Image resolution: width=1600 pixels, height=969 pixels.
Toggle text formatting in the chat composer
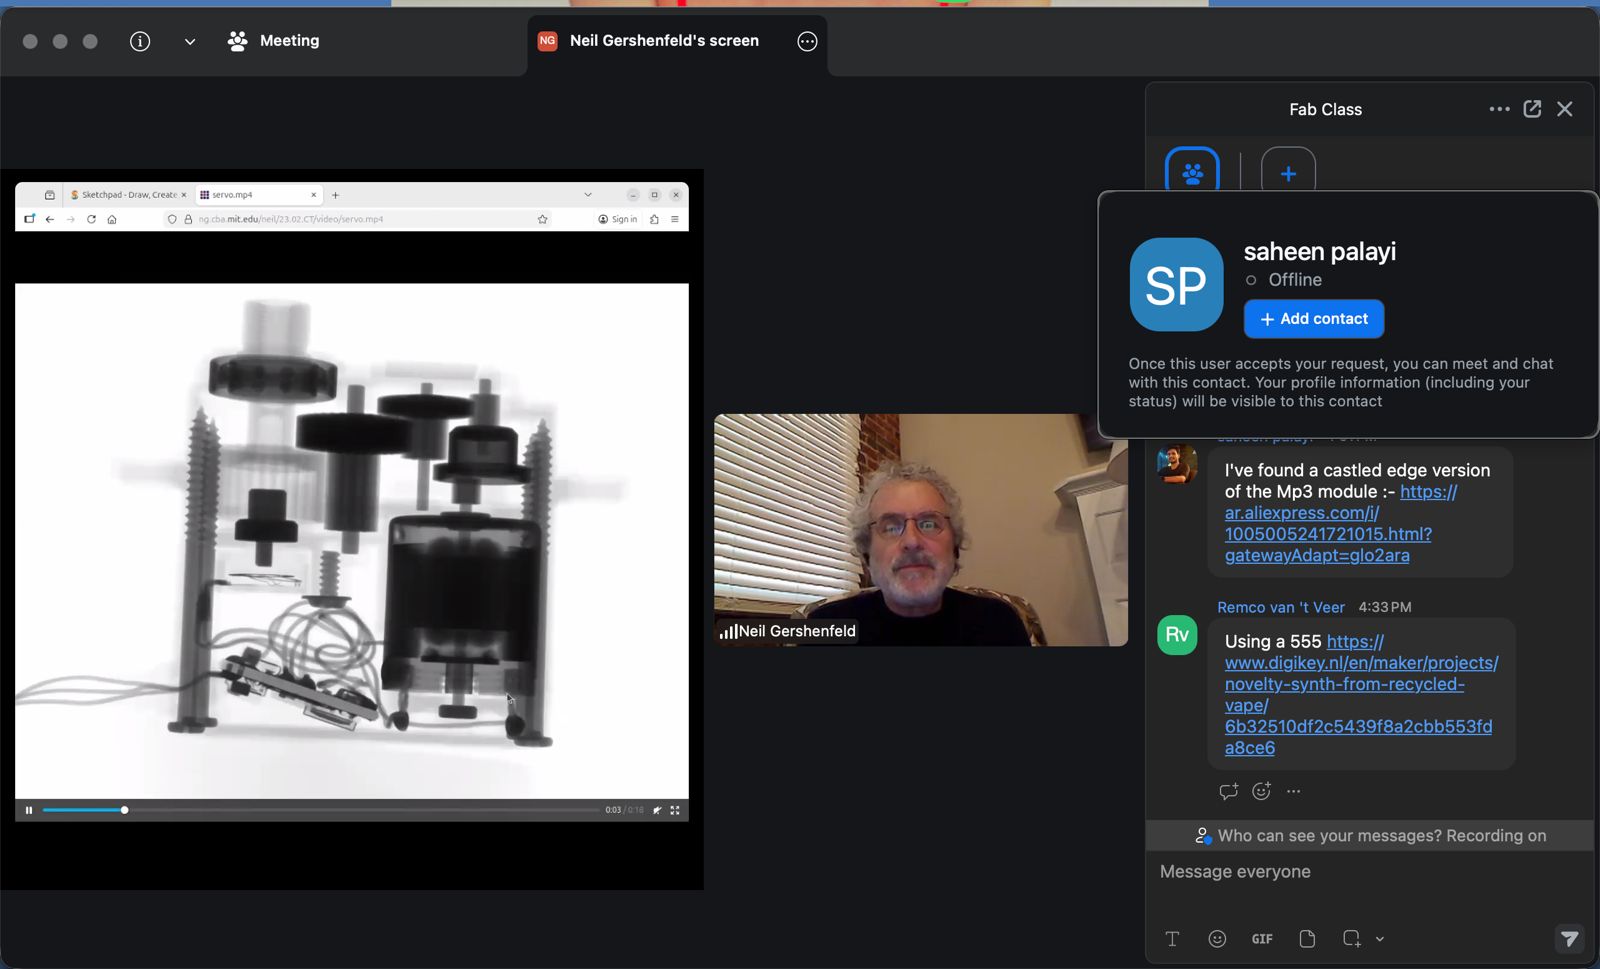click(x=1172, y=939)
